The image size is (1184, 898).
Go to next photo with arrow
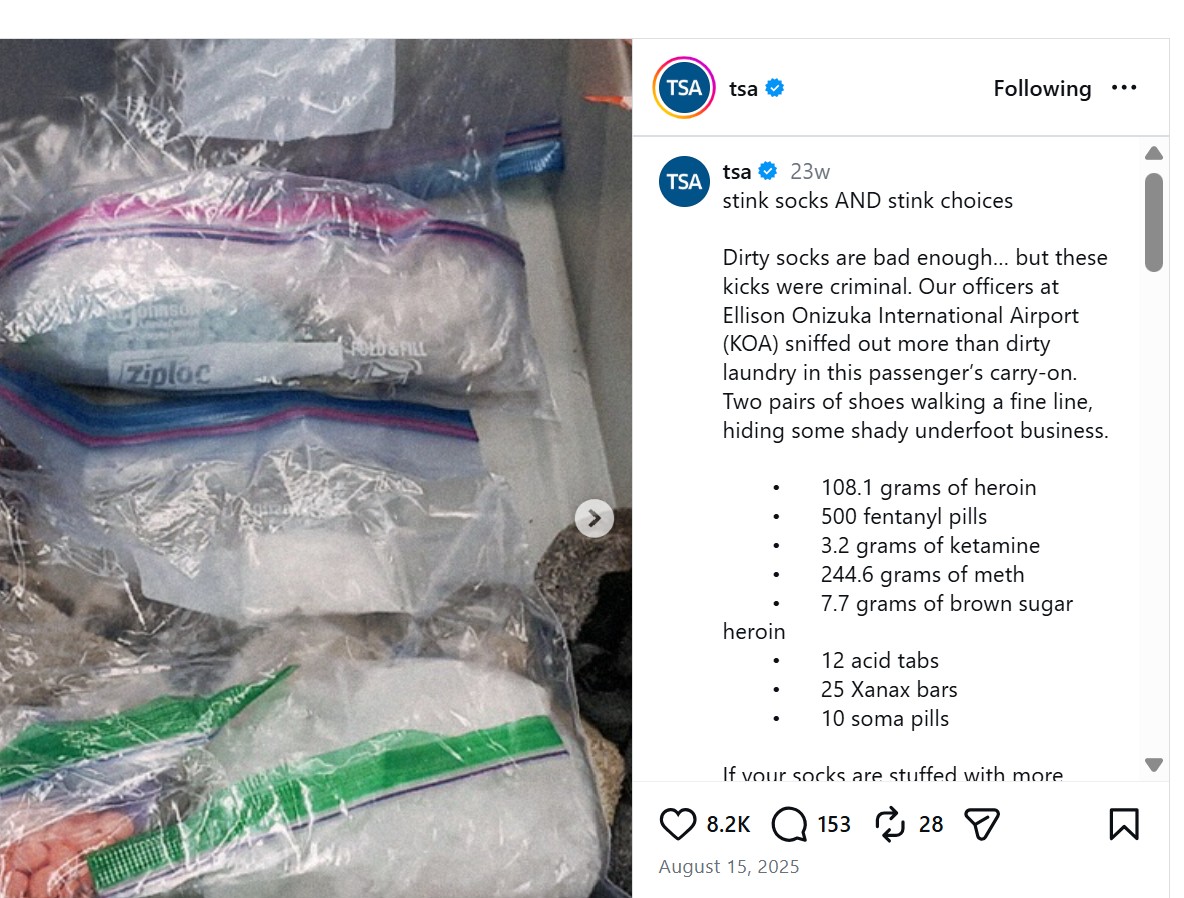pos(594,518)
